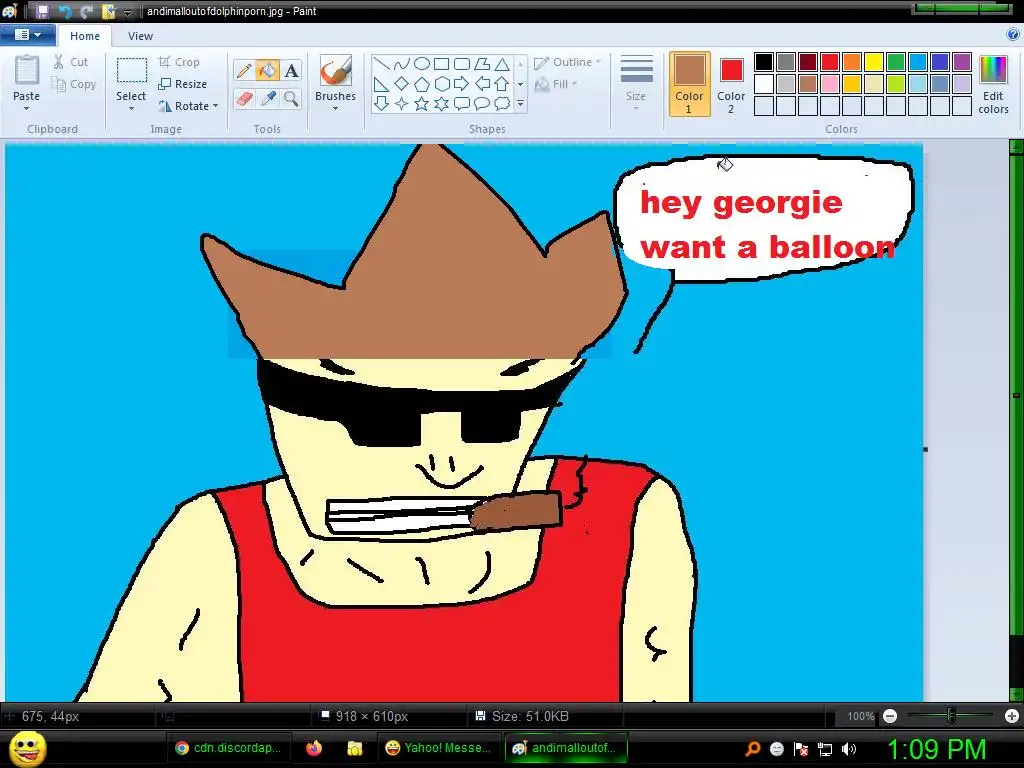Click the Crop icon
The height and width of the screenshot is (768, 1024).
click(165, 62)
